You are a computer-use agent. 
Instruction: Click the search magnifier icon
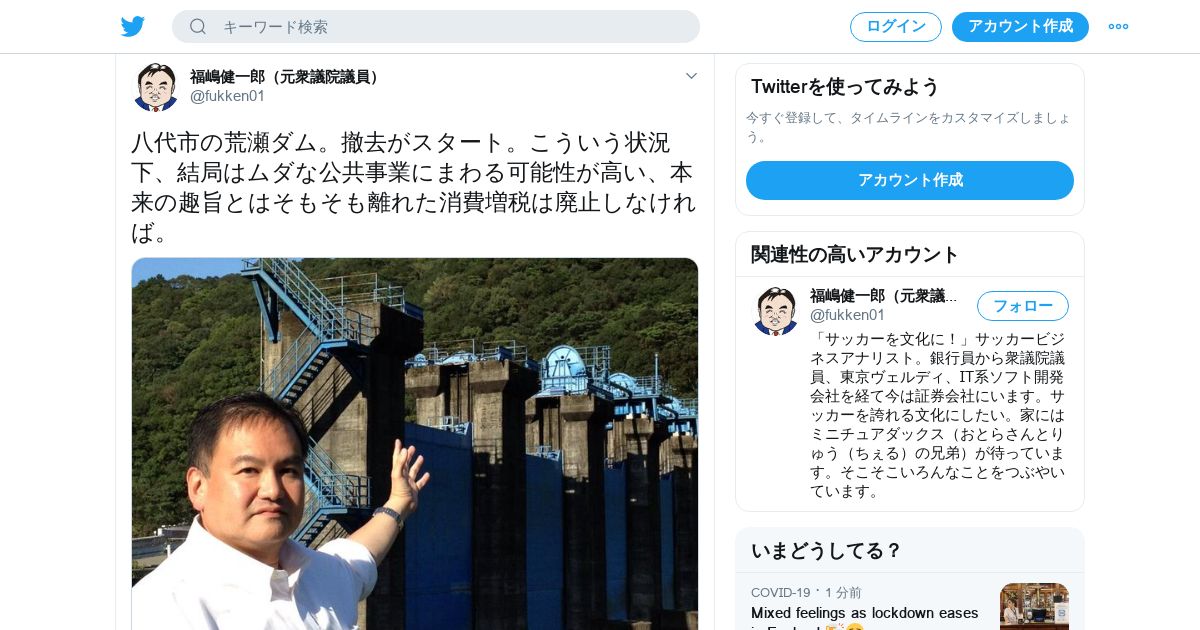[x=198, y=27]
